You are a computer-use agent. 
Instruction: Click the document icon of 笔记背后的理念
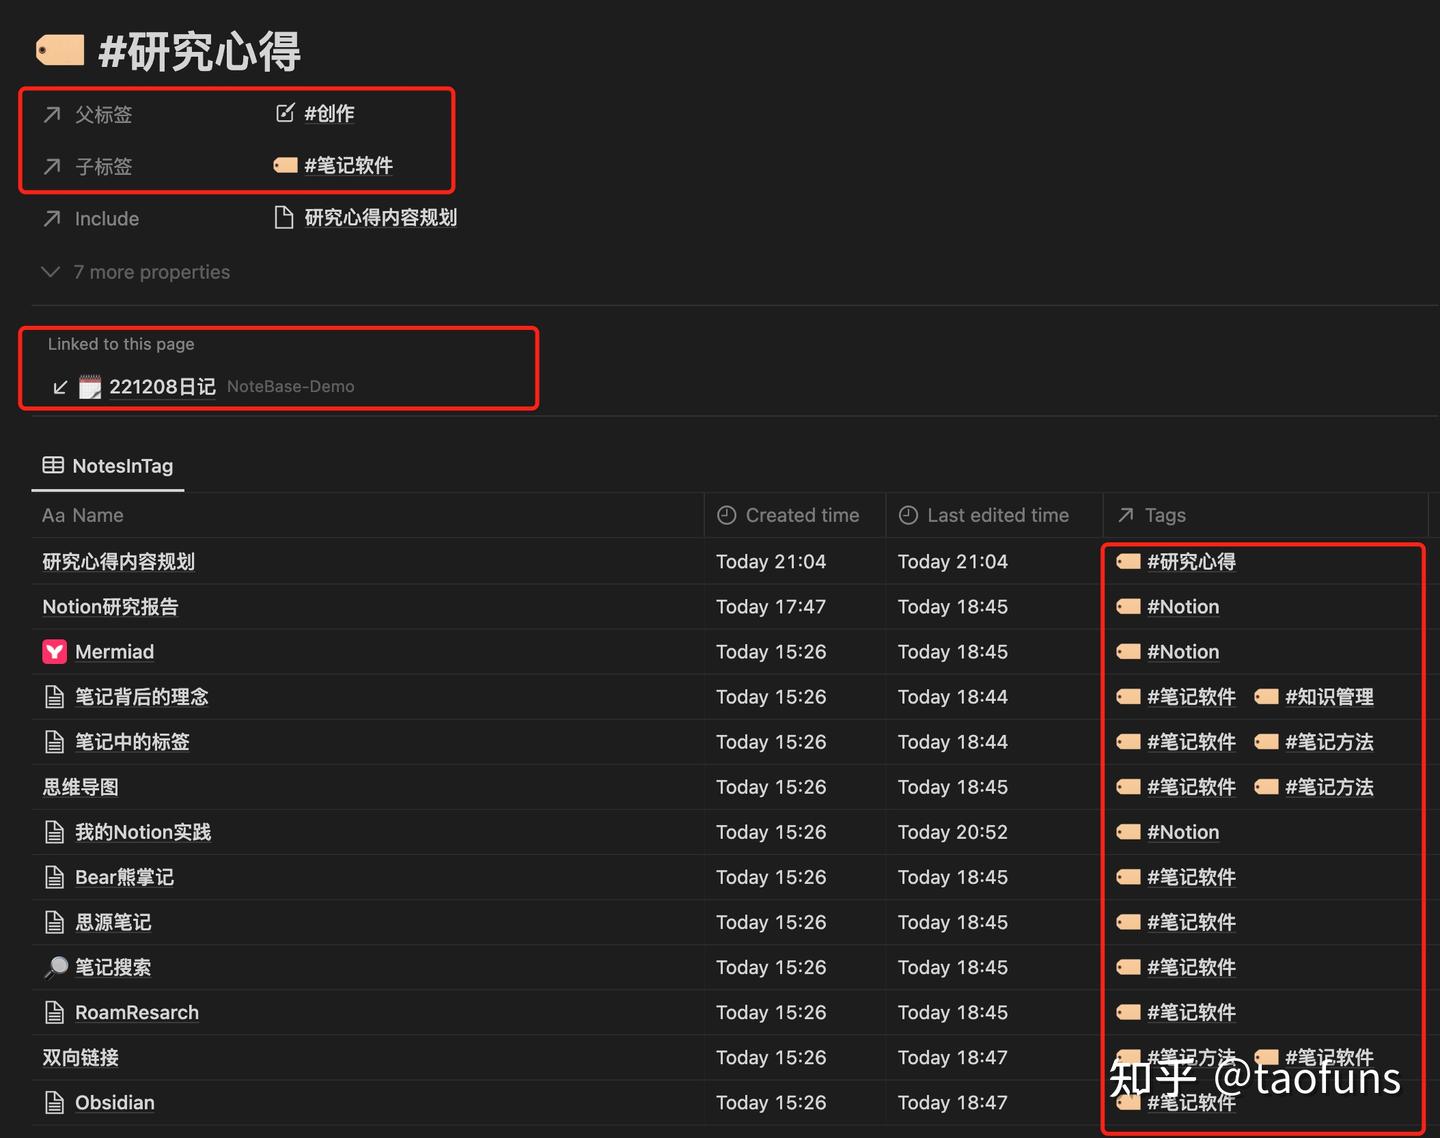[x=55, y=697]
